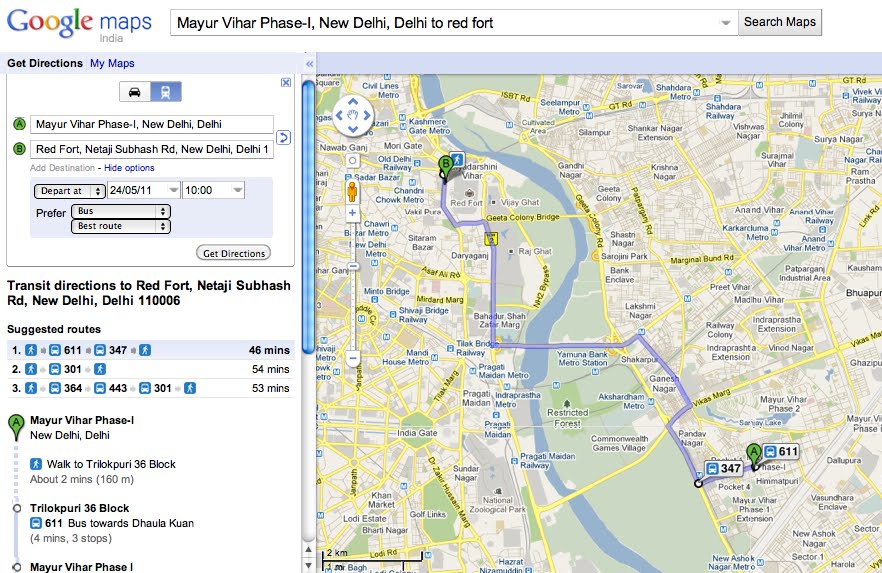Click the destination field Red Fort
Image resolution: width=882 pixels, height=573 pixels.
coord(152,149)
